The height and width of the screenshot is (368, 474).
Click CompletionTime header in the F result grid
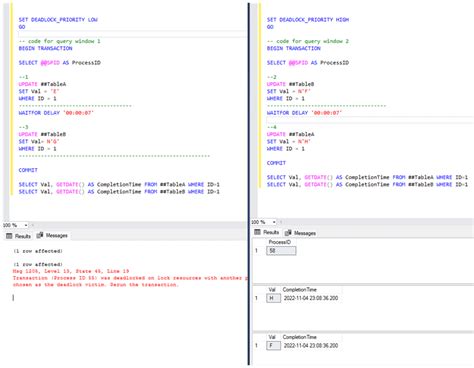[x=299, y=337]
